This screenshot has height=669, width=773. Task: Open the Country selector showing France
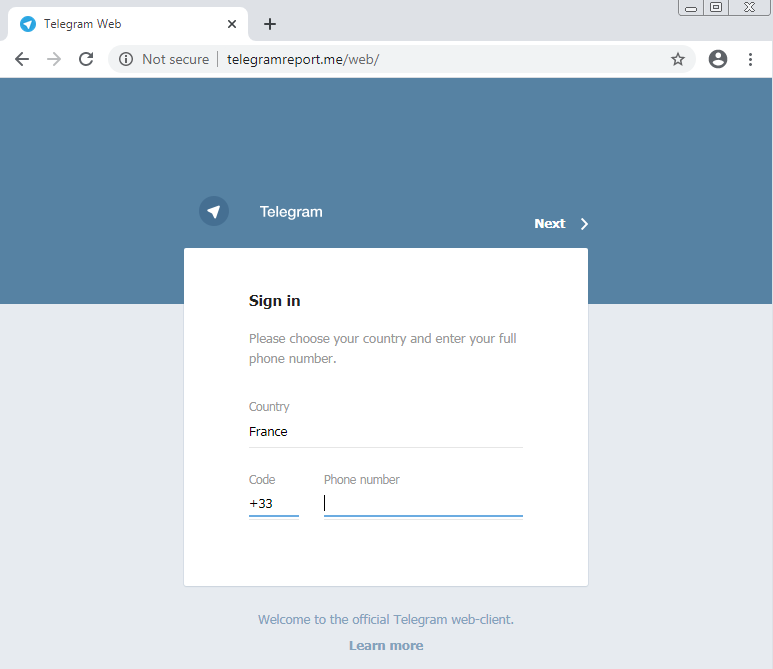tap(385, 432)
